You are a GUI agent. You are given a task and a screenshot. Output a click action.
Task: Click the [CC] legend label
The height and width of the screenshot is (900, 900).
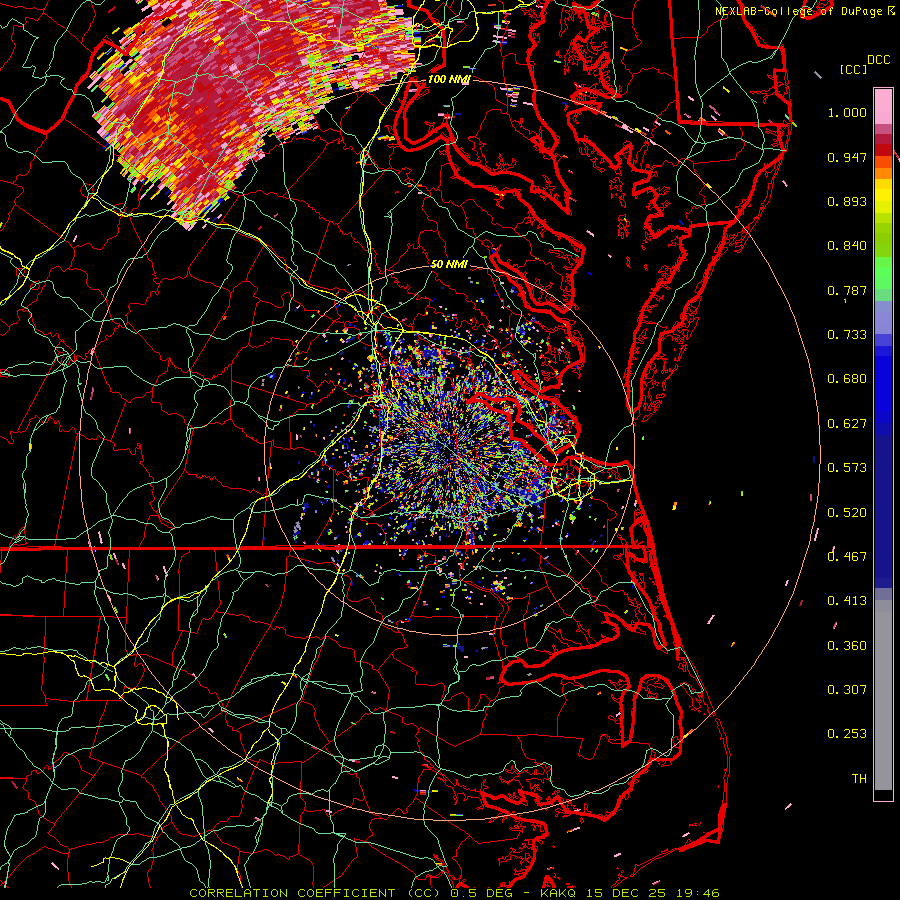click(854, 69)
